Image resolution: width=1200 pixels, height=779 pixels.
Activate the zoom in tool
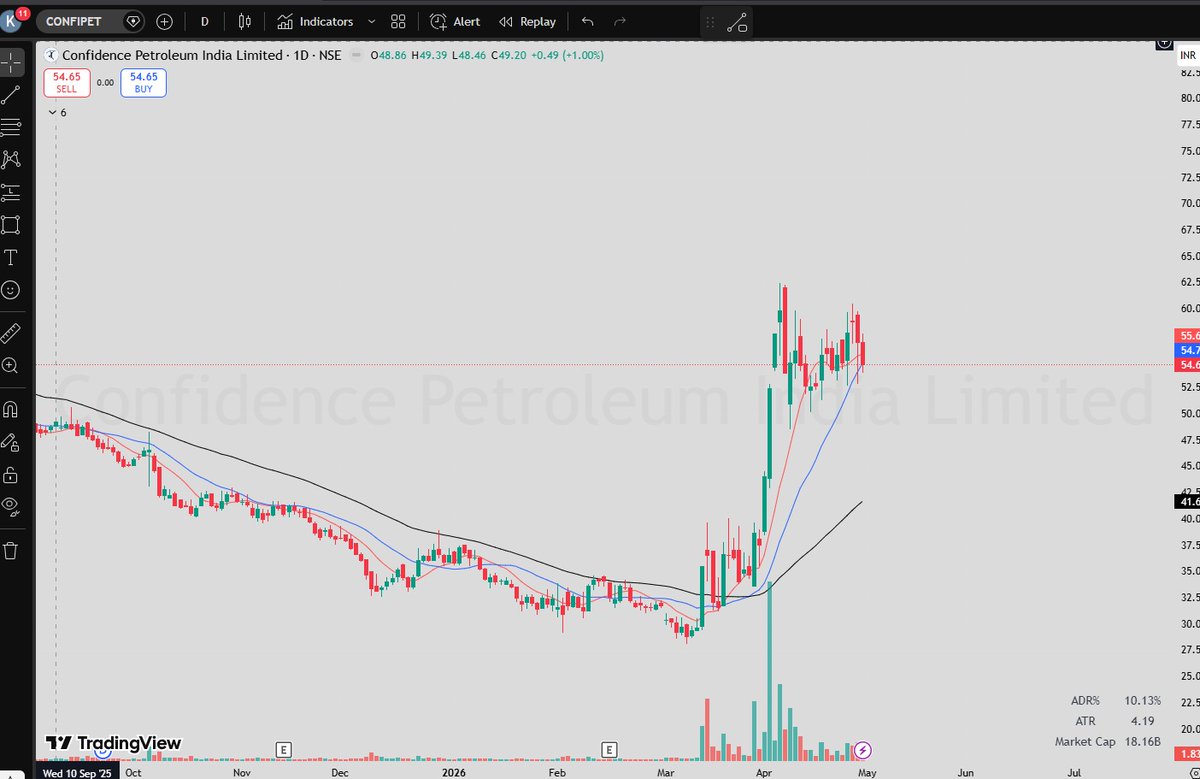coord(11,366)
